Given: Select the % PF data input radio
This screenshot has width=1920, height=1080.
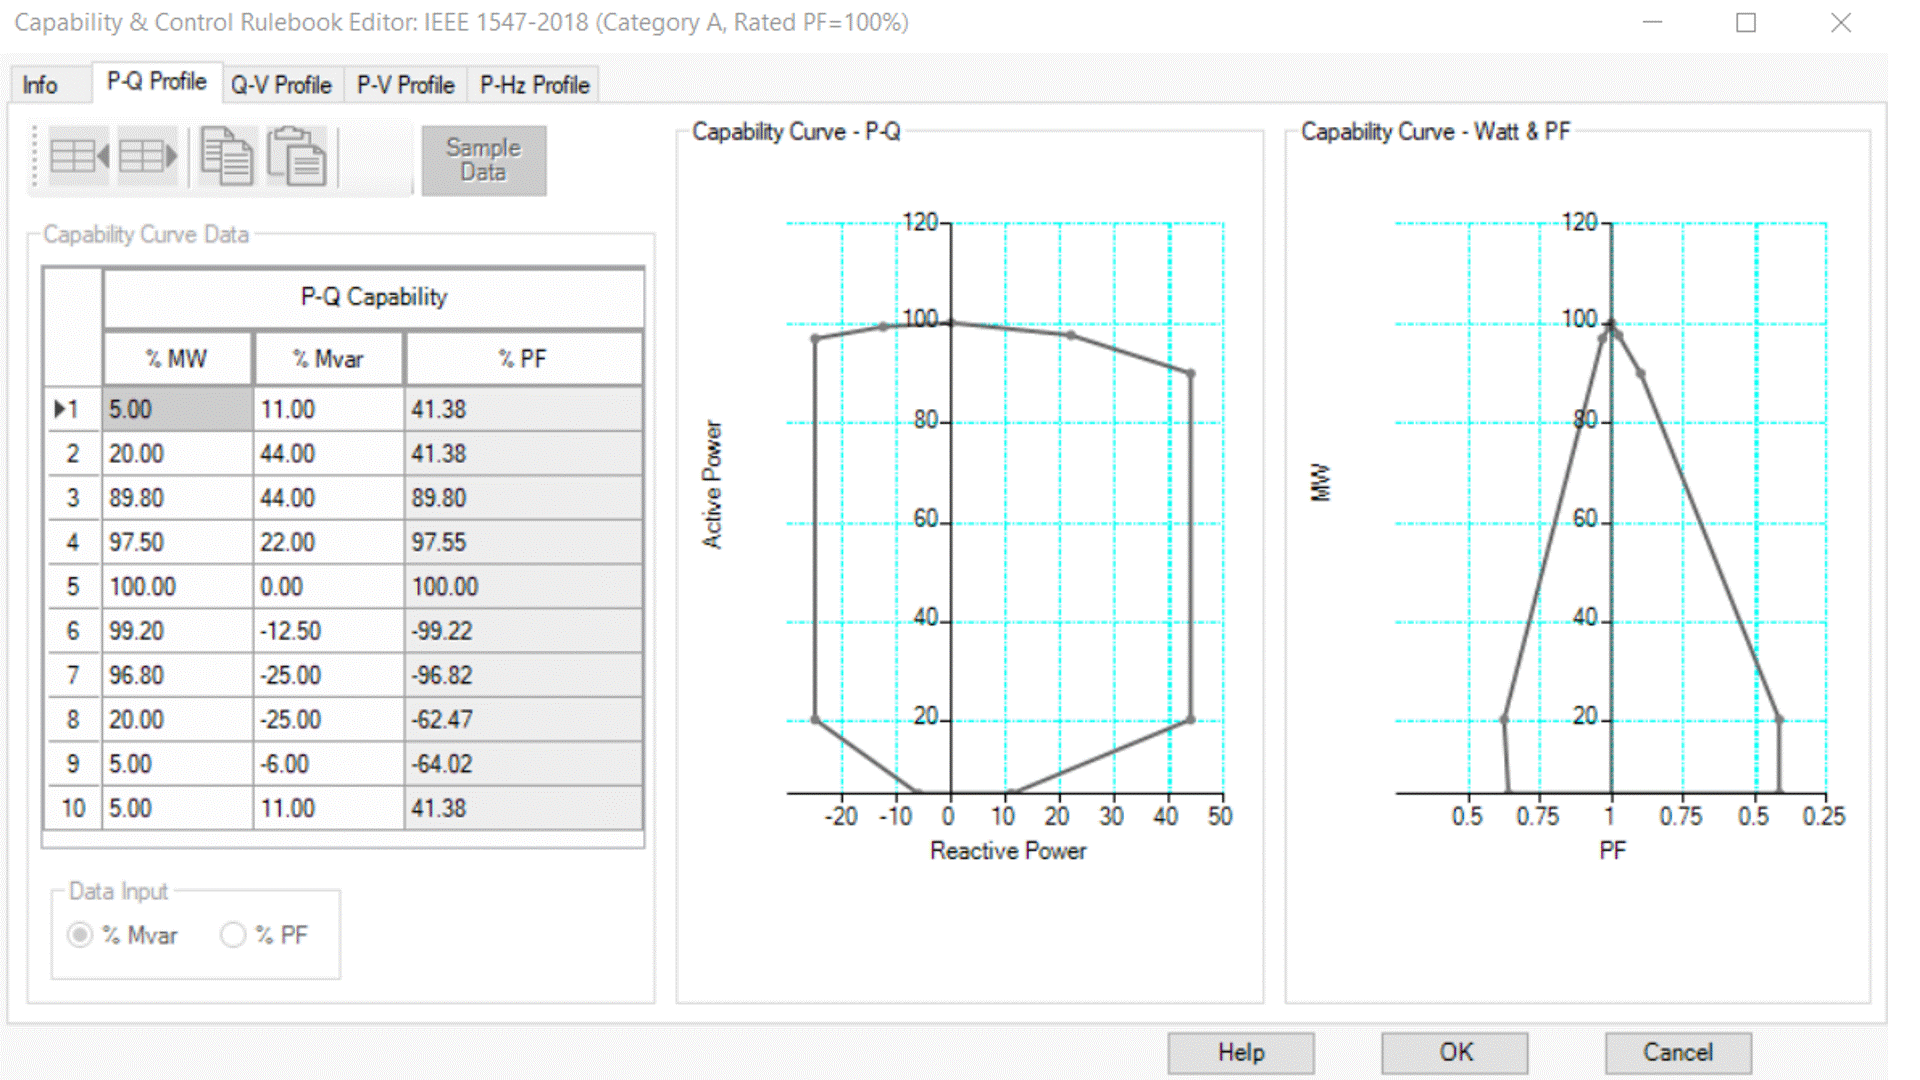Looking at the screenshot, I should [x=233, y=935].
